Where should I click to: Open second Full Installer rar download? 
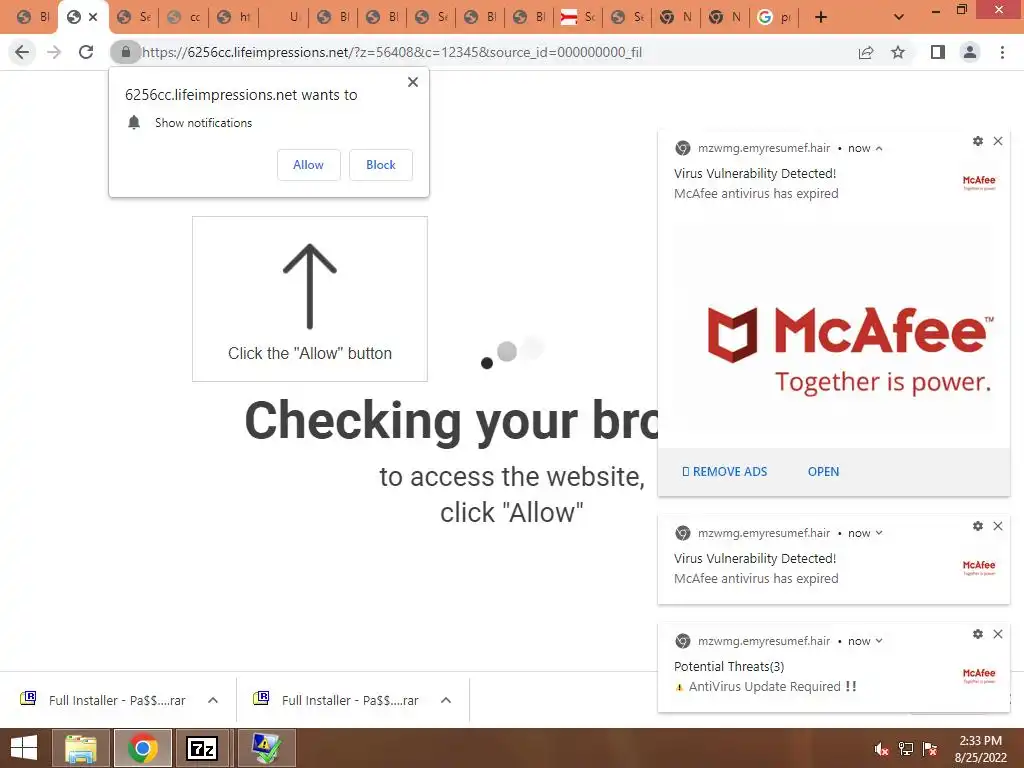pos(336,700)
